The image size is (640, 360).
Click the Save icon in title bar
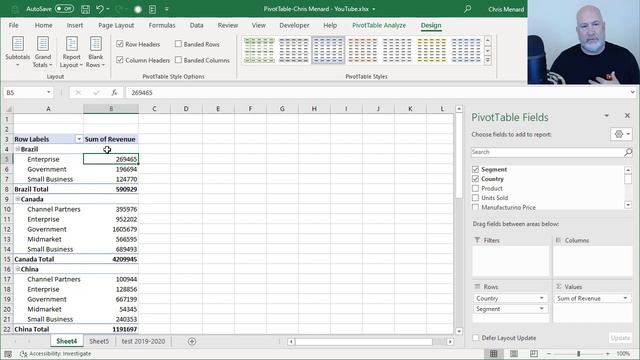[85, 9]
